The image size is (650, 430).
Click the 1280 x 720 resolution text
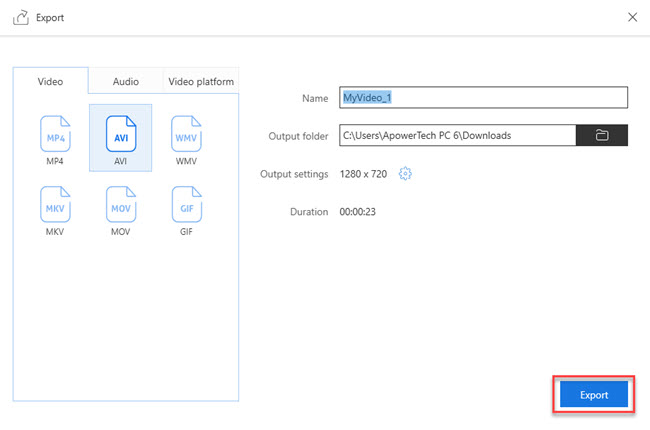365,174
